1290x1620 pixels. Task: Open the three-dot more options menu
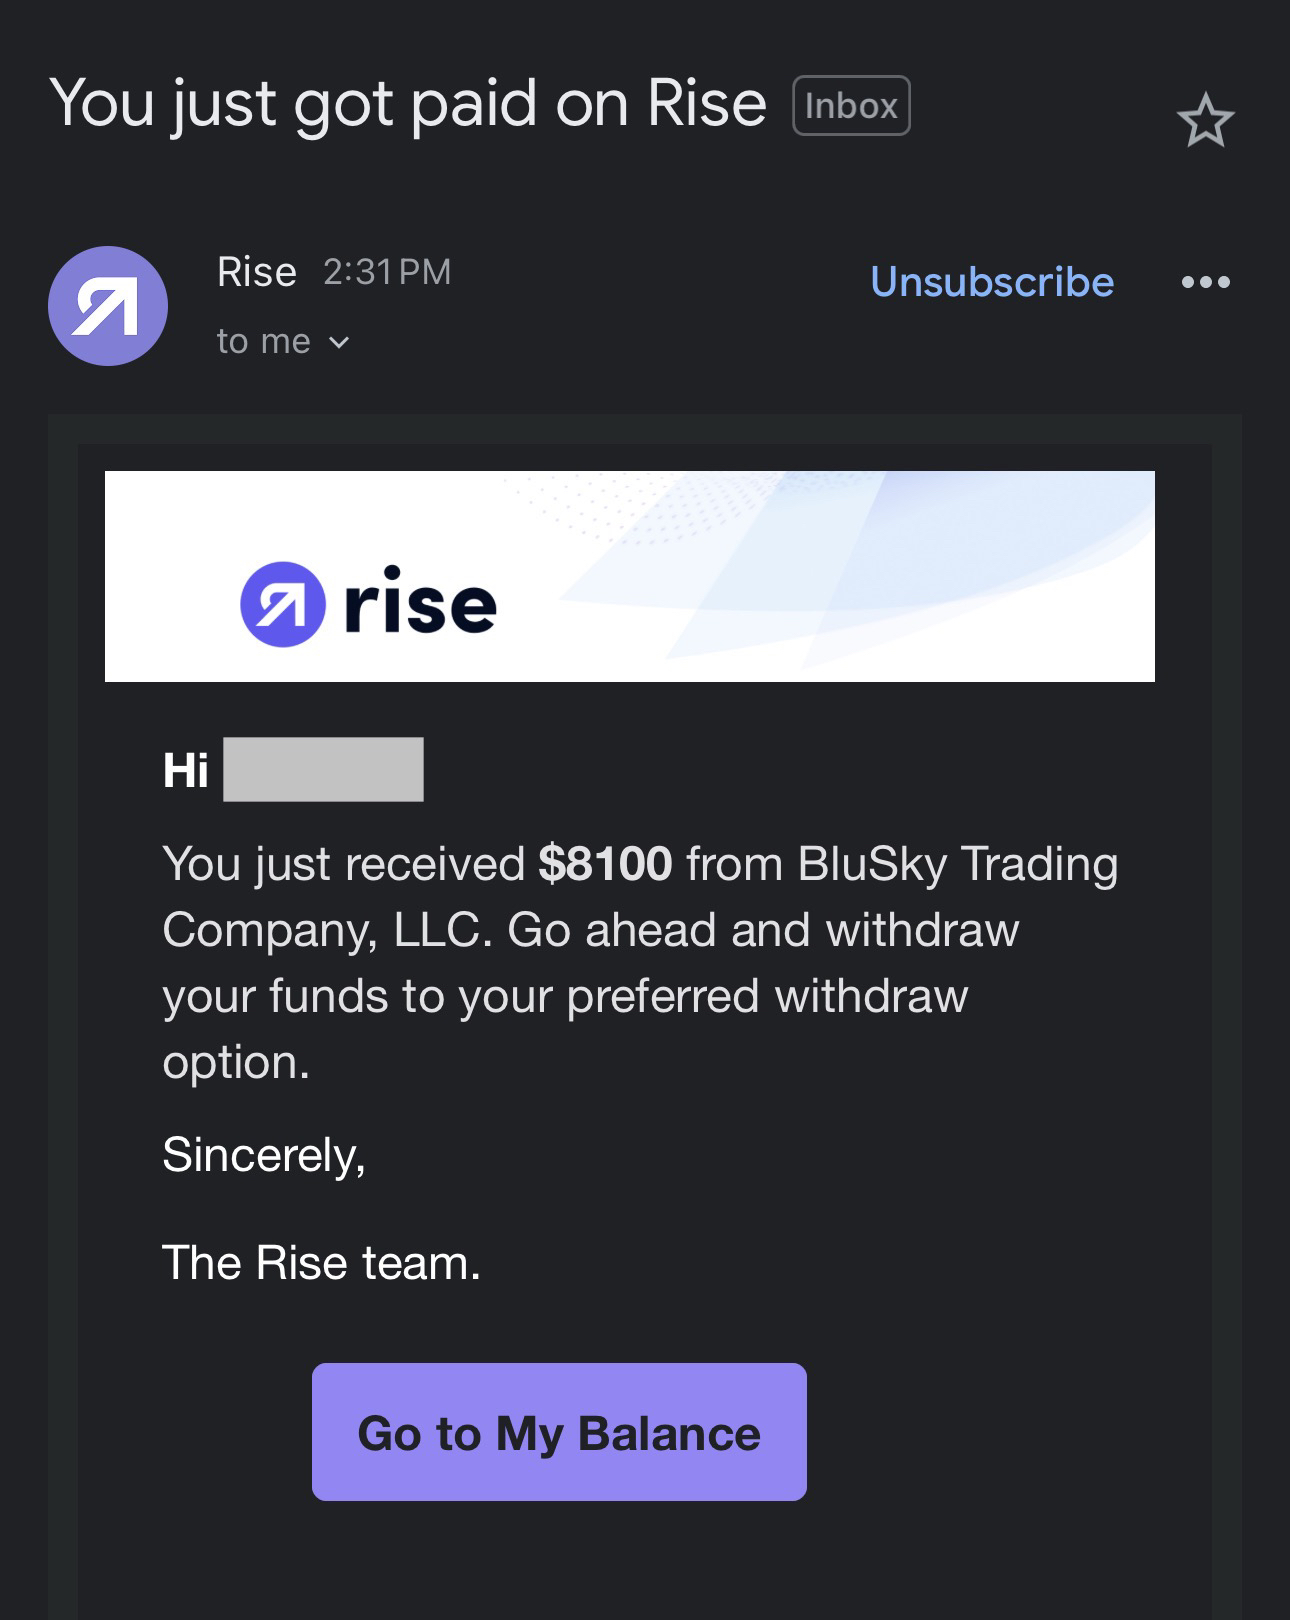(1205, 282)
